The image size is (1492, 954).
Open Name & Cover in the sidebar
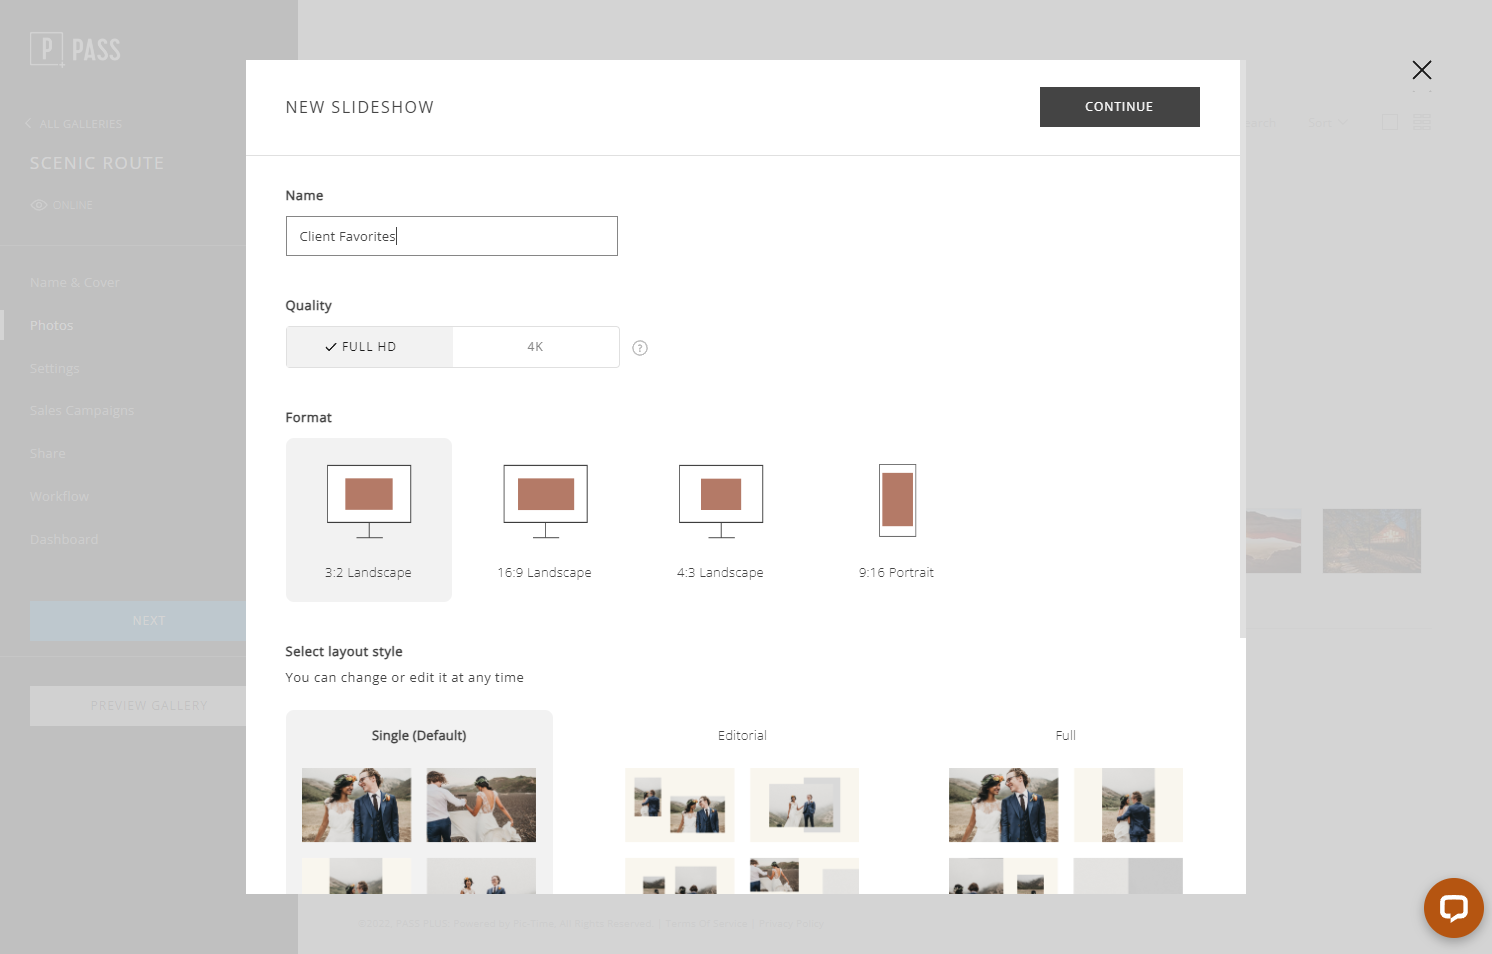pyautogui.click(x=75, y=283)
